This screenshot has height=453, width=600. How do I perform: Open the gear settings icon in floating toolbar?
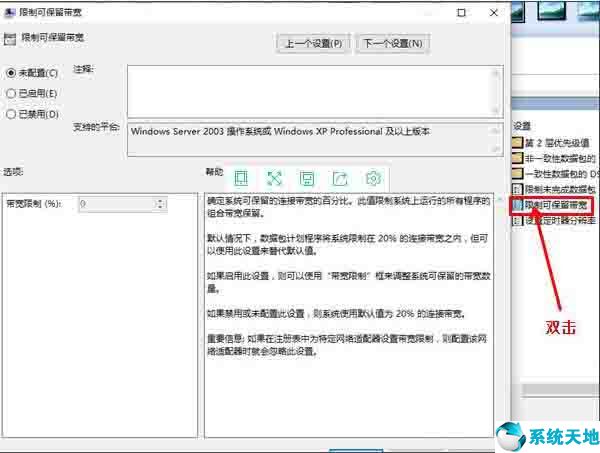pos(373,178)
